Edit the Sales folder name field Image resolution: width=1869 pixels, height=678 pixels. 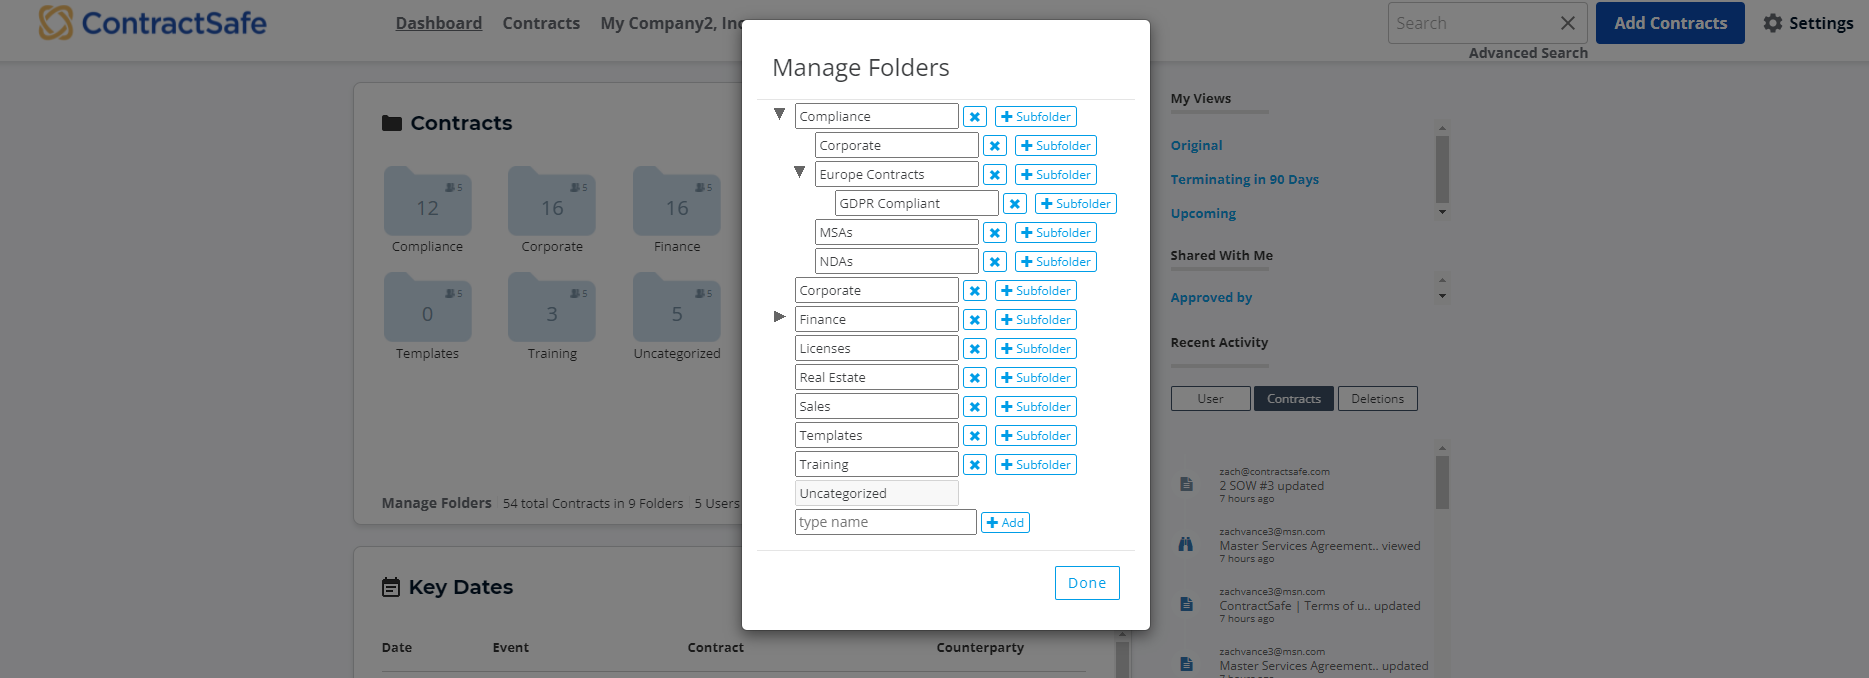coord(877,407)
